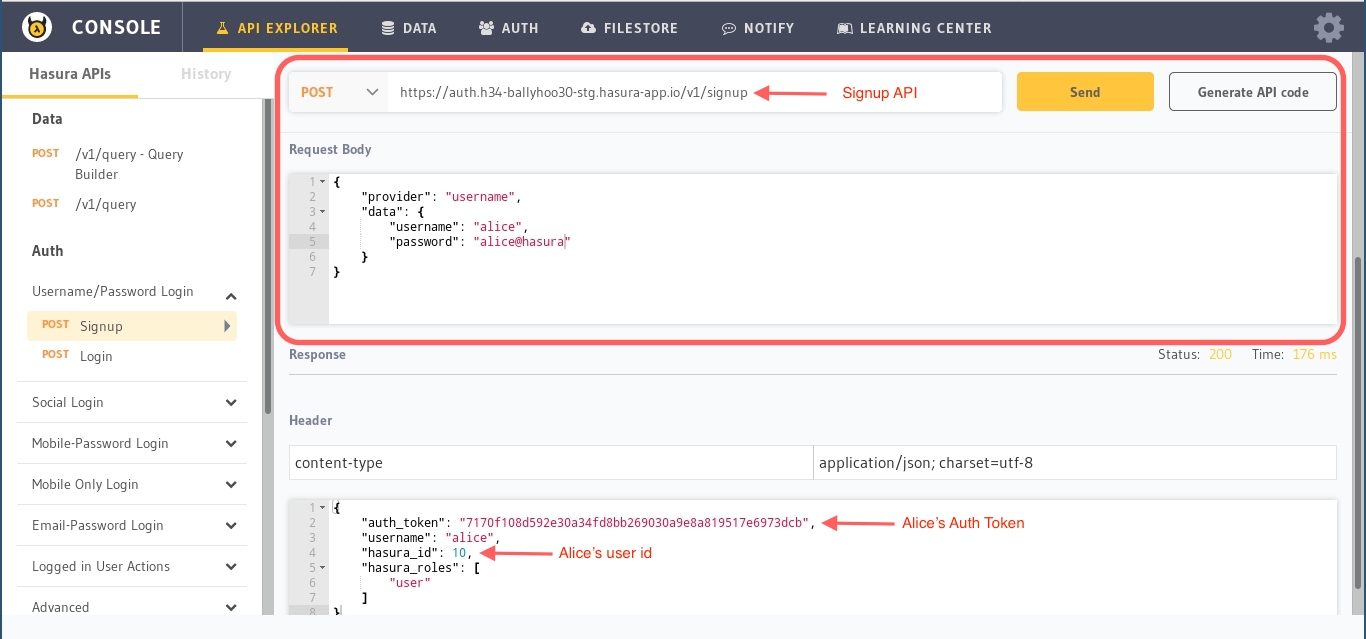Select the Hasura APIs sidebar tab
Screen dimensions: 1366x639
[70, 74]
